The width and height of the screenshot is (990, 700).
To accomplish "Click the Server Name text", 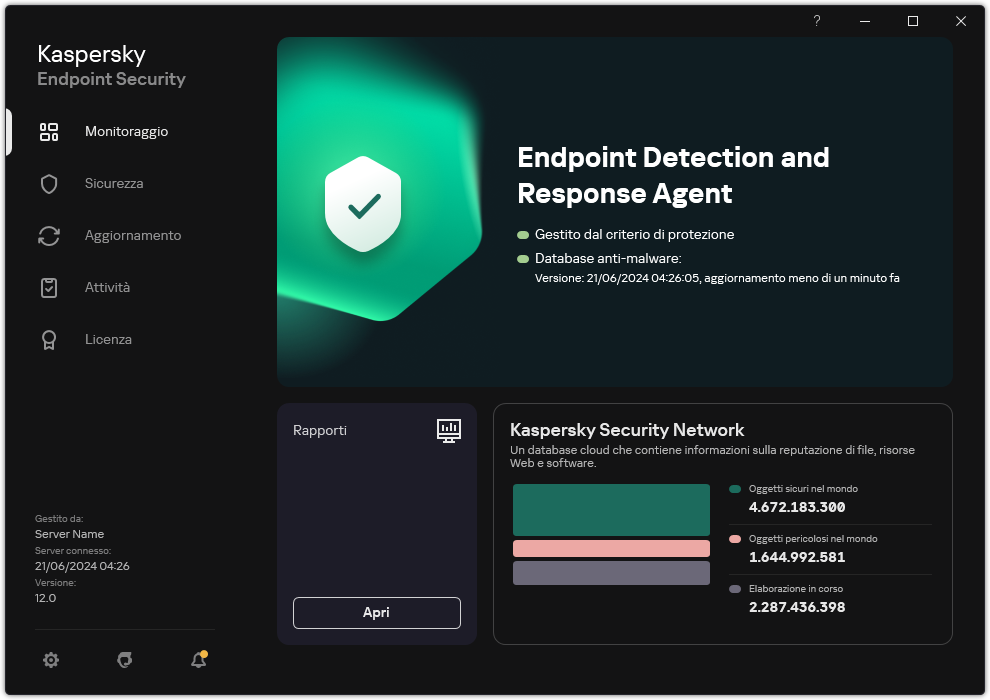I will point(69,534).
